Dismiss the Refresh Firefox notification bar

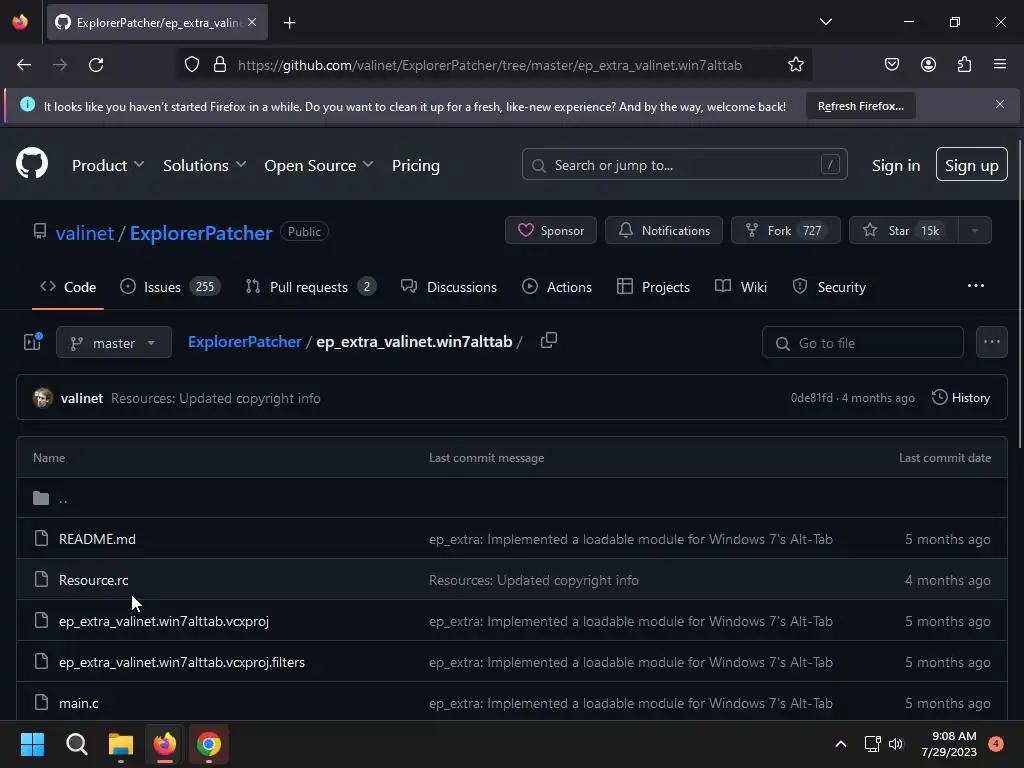coord(1000,104)
